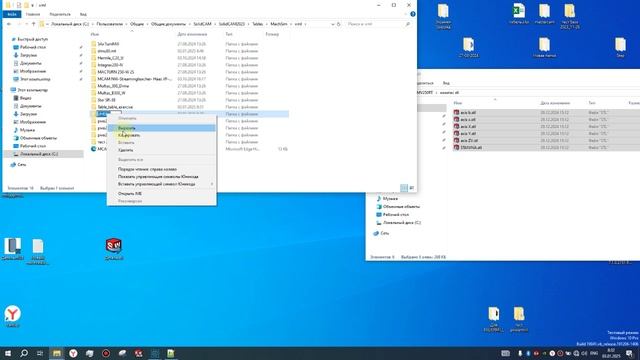Click the File Explorer taskbar icon
The image size is (640, 360).
(x=57, y=353)
